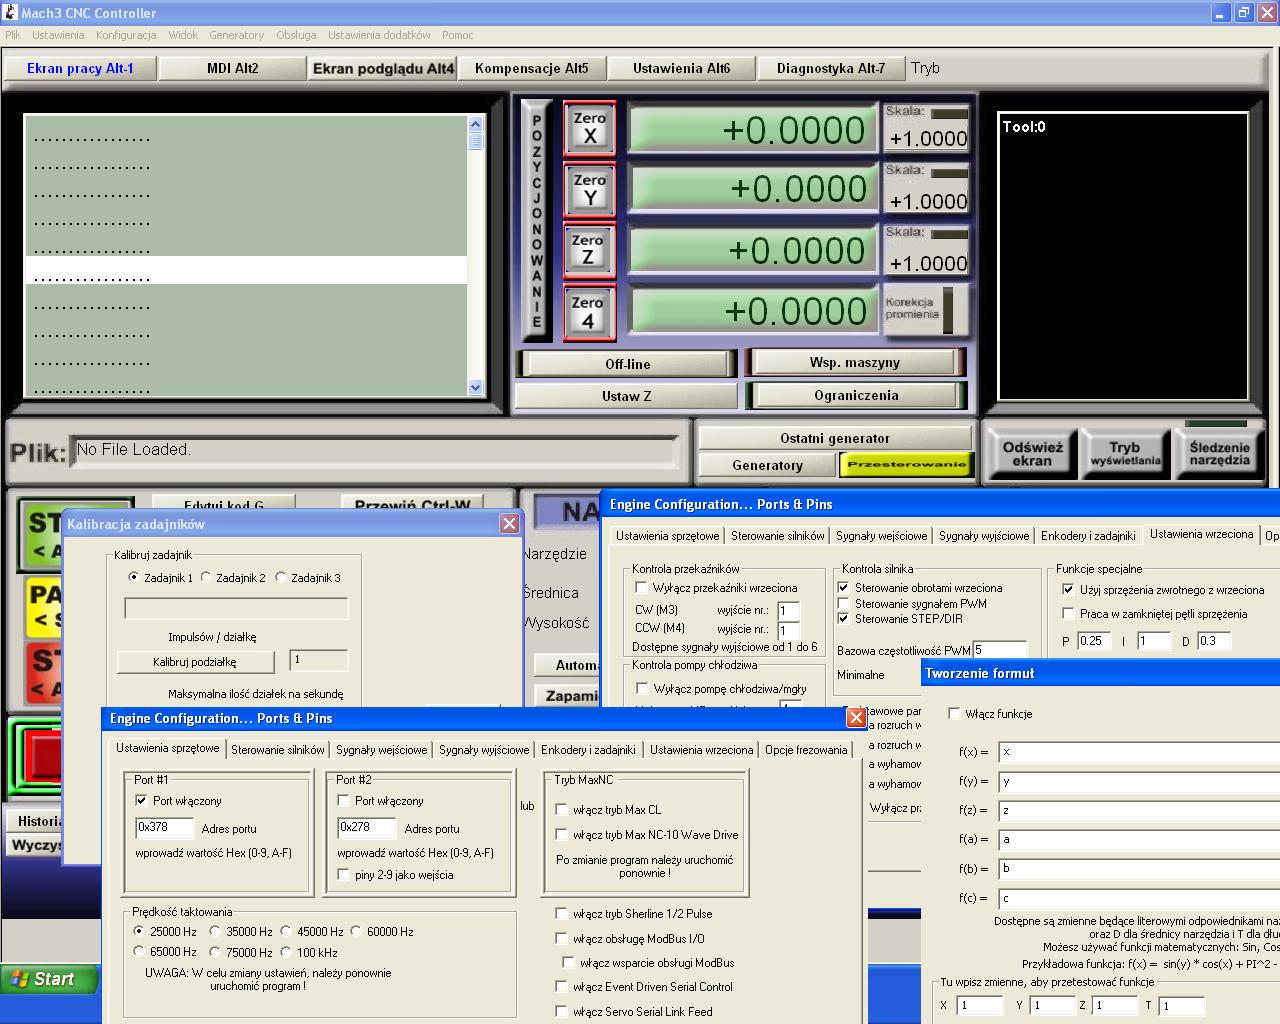Click Tryb wyświetlania button
The image size is (1280, 1024).
pos(1125,453)
